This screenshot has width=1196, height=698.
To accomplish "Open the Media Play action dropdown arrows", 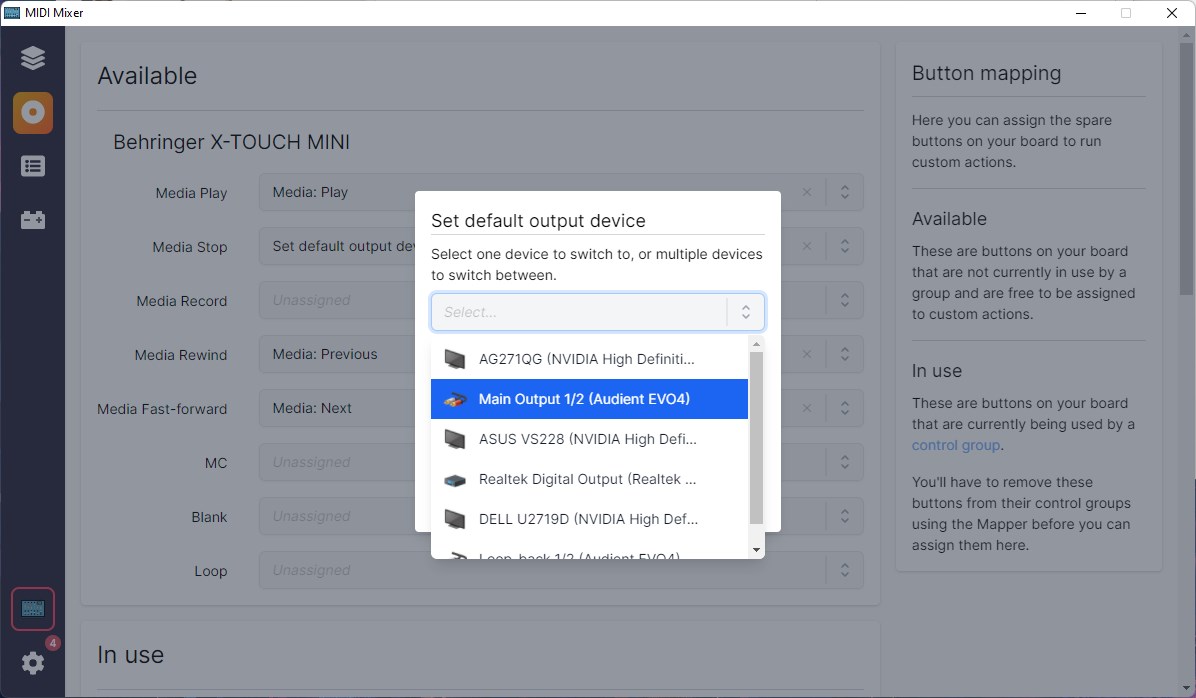I will tap(845, 193).
